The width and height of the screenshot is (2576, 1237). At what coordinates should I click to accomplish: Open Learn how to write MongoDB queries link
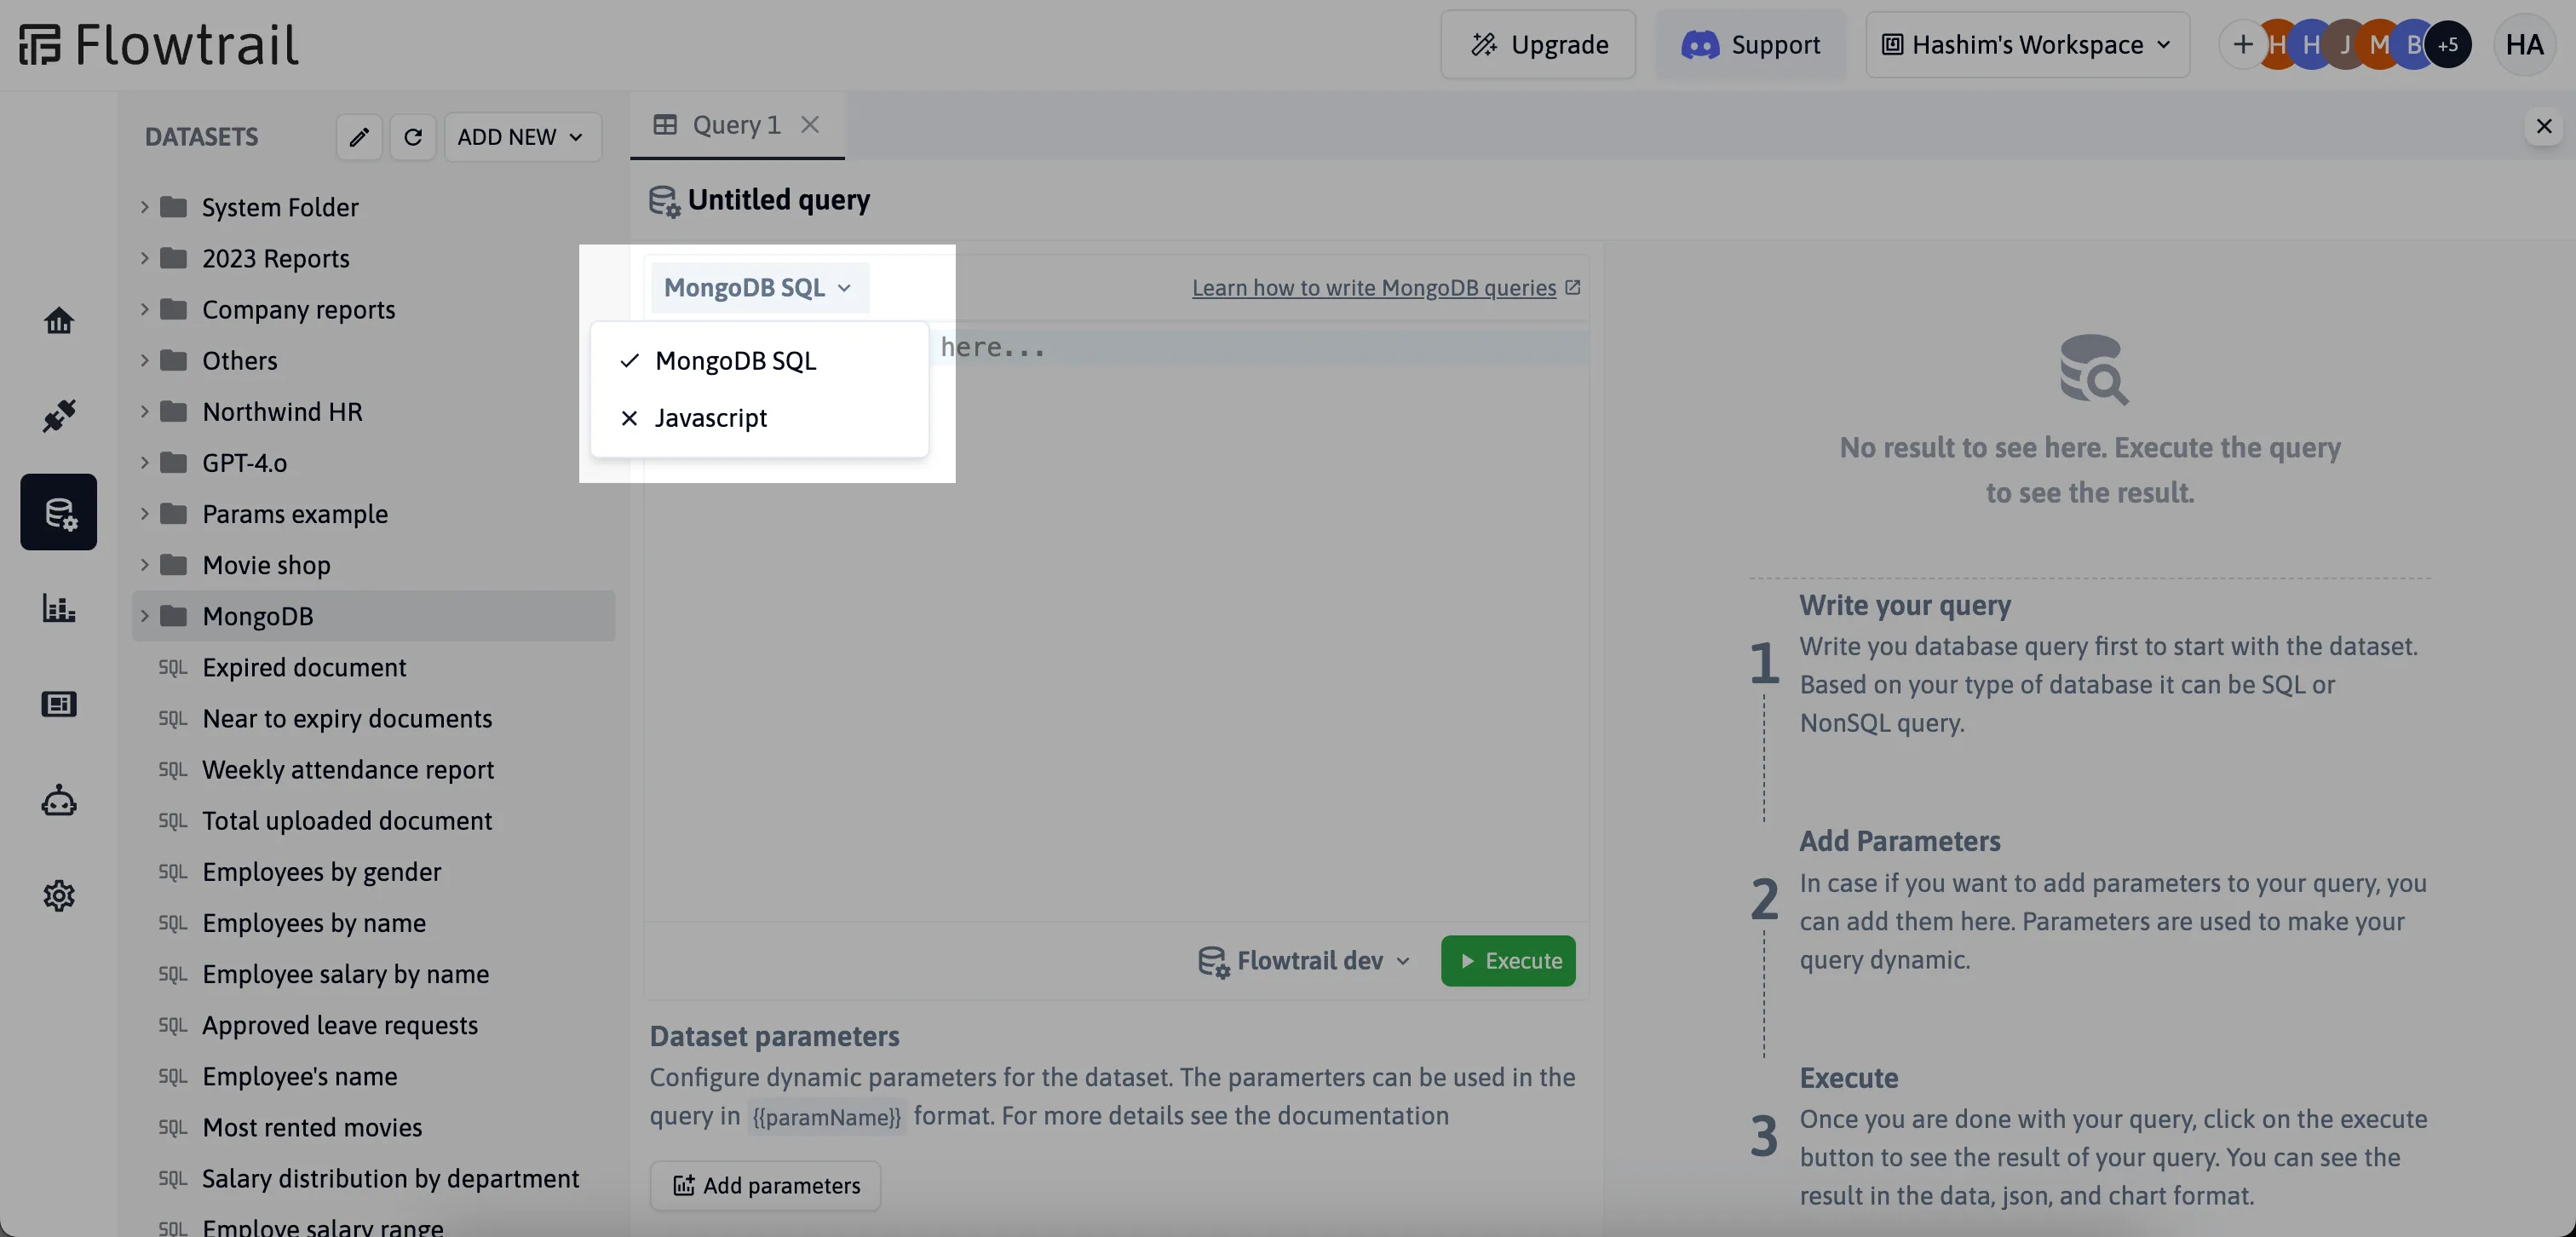point(1386,288)
